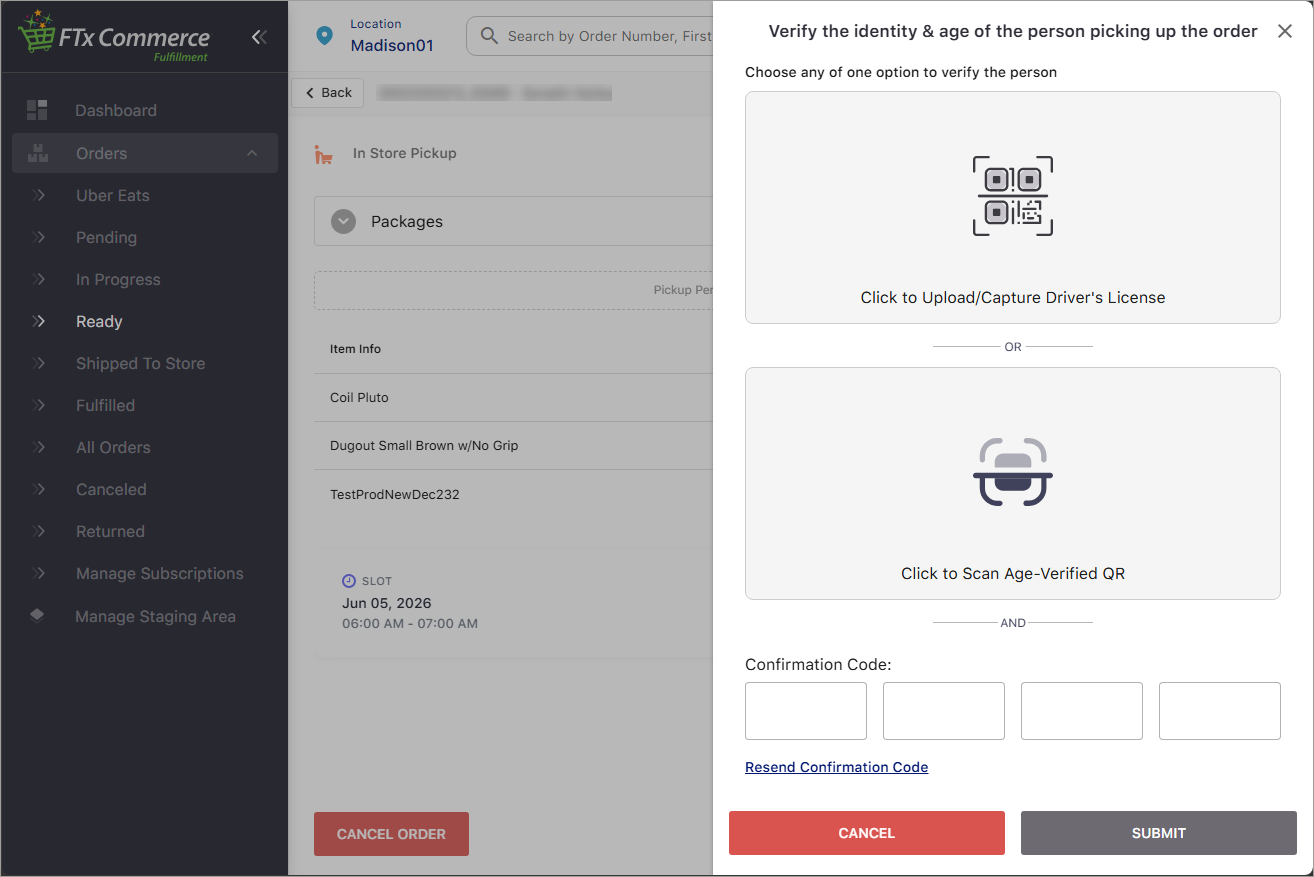Click the first confirmation code box
The height and width of the screenshot is (877, 1314).
pyautogui.click(x=806, y=711)
